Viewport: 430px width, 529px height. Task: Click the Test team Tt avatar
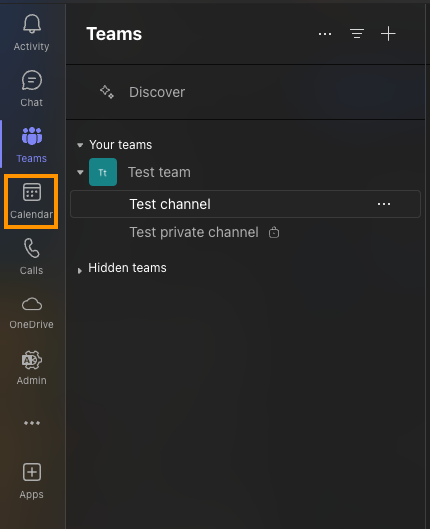(x=103, y=172)
